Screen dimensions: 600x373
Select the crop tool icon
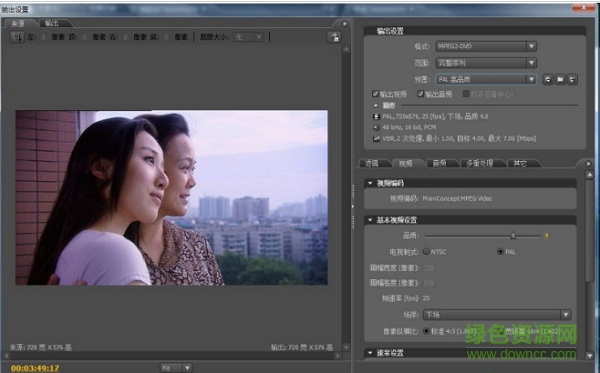pos(17,37)
